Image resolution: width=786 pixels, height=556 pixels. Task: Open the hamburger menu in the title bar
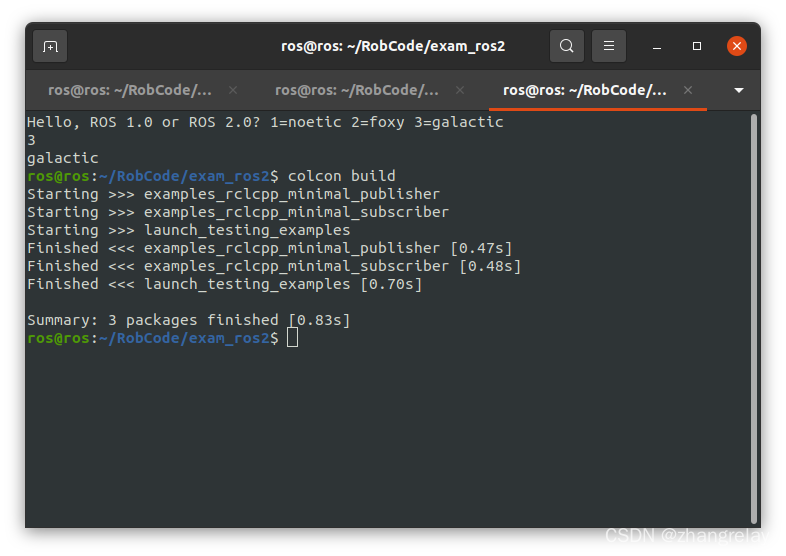point(609,46)
